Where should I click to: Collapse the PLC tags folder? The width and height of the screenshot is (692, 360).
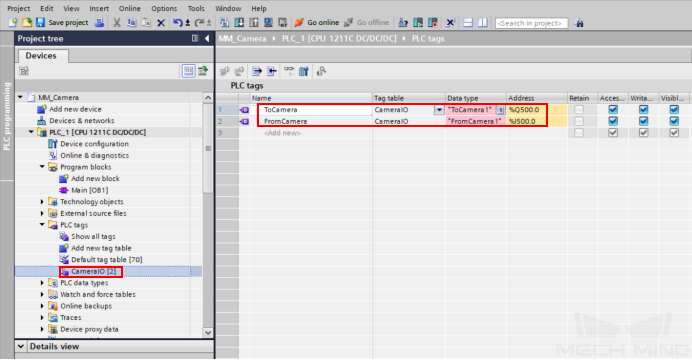point(42,225)
